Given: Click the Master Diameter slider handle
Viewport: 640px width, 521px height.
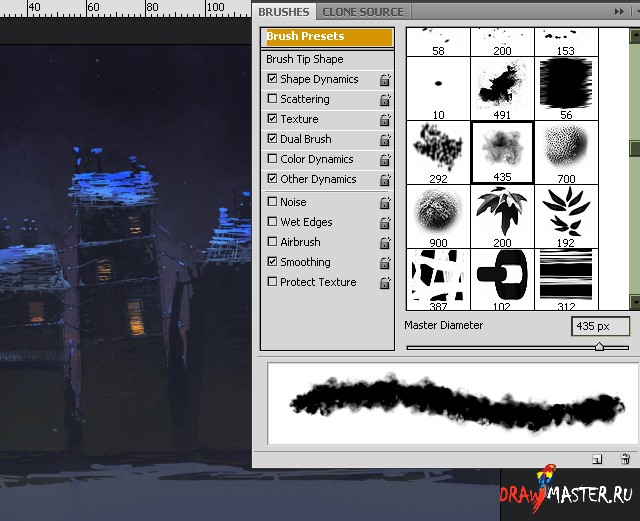Looking at the screenshot, I should [x=599, y=347].
